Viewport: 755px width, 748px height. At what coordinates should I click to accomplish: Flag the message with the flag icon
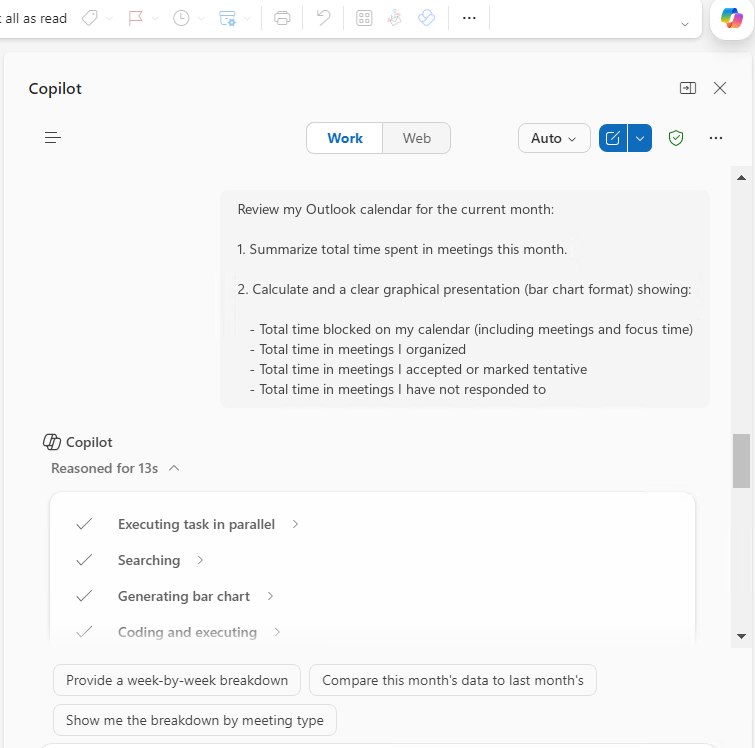tap(135, 18)
